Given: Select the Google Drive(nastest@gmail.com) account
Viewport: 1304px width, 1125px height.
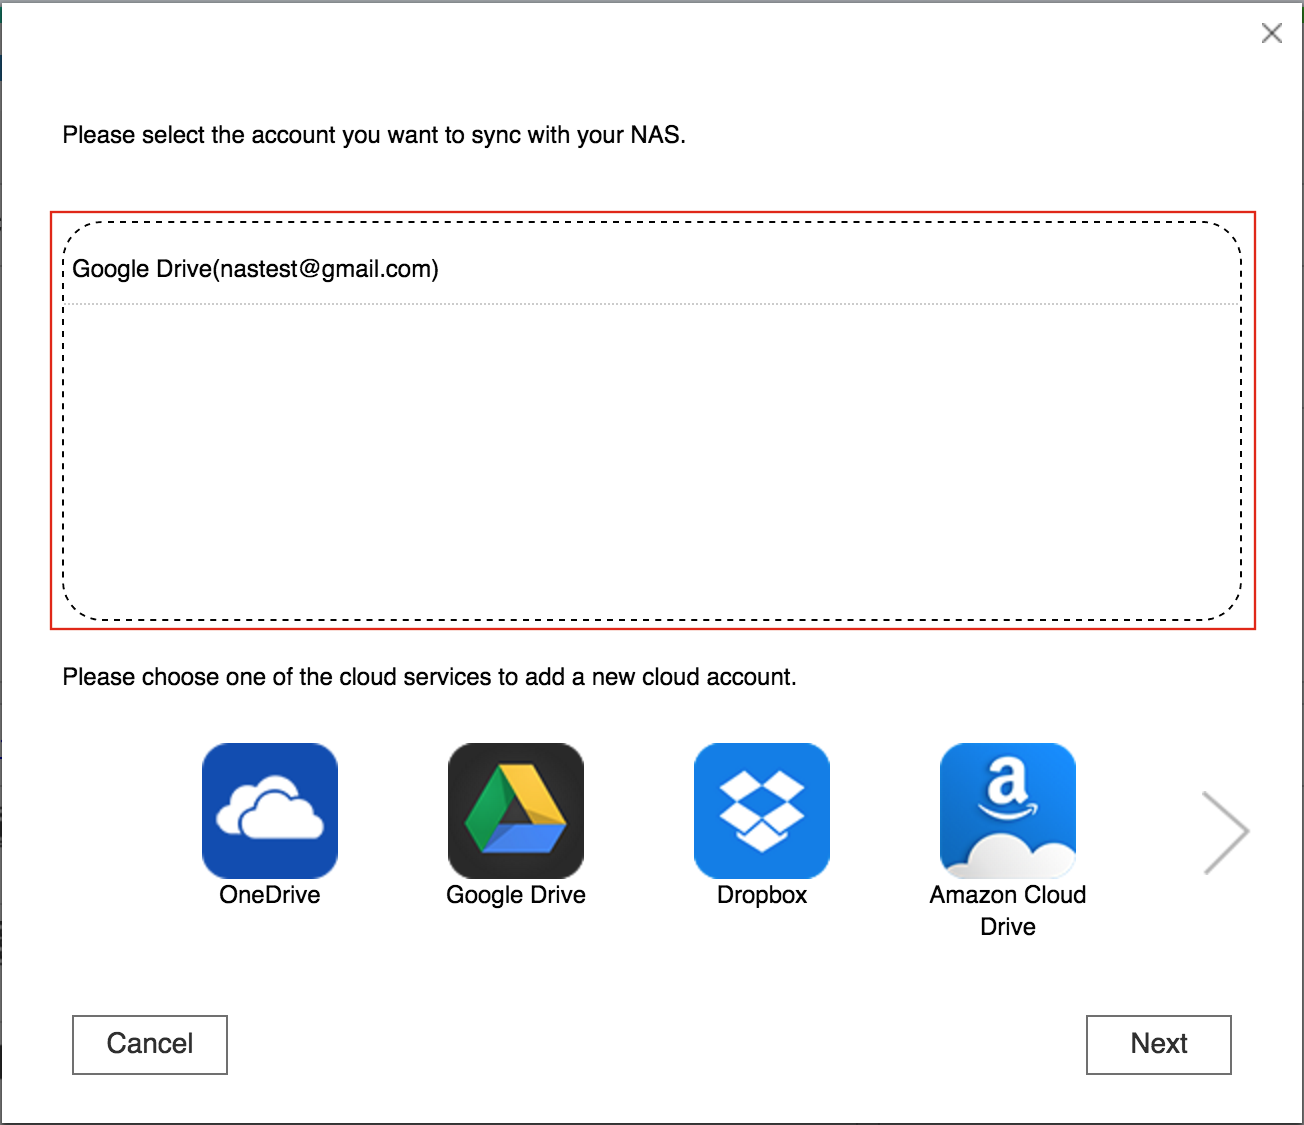Looking at the screenshot, I should click(652, 269).
